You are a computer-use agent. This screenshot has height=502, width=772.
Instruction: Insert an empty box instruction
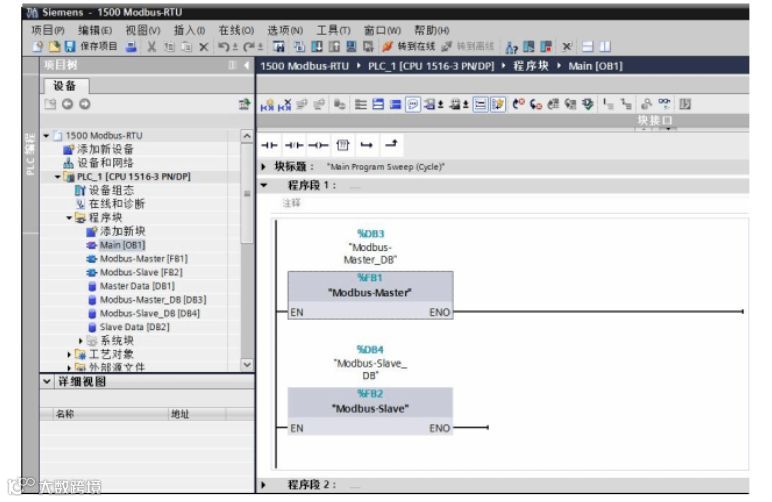[343, 145]
